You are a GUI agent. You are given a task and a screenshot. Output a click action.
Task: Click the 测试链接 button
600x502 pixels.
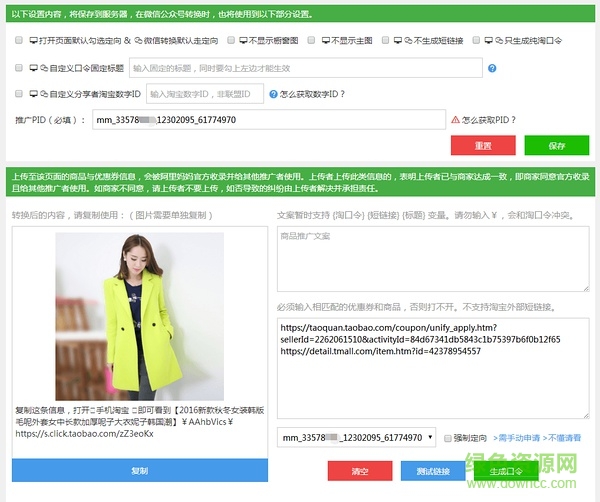coord(433,471)
